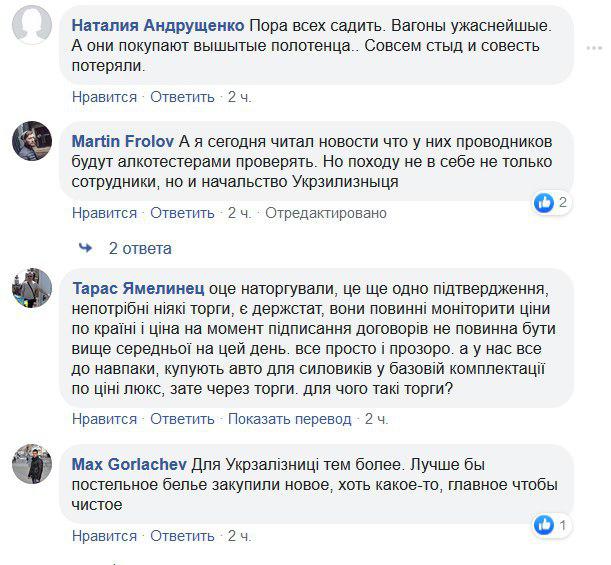
Task: Open Наталия Андрущенко's profile picture
Action: click(32, 24)
